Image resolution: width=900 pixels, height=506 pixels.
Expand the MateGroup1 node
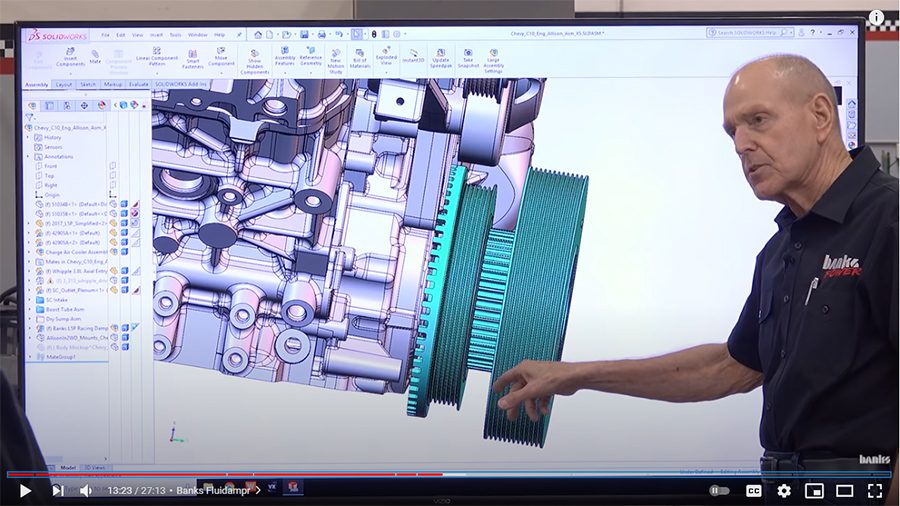pyautogui.click(x=29, y=357)
